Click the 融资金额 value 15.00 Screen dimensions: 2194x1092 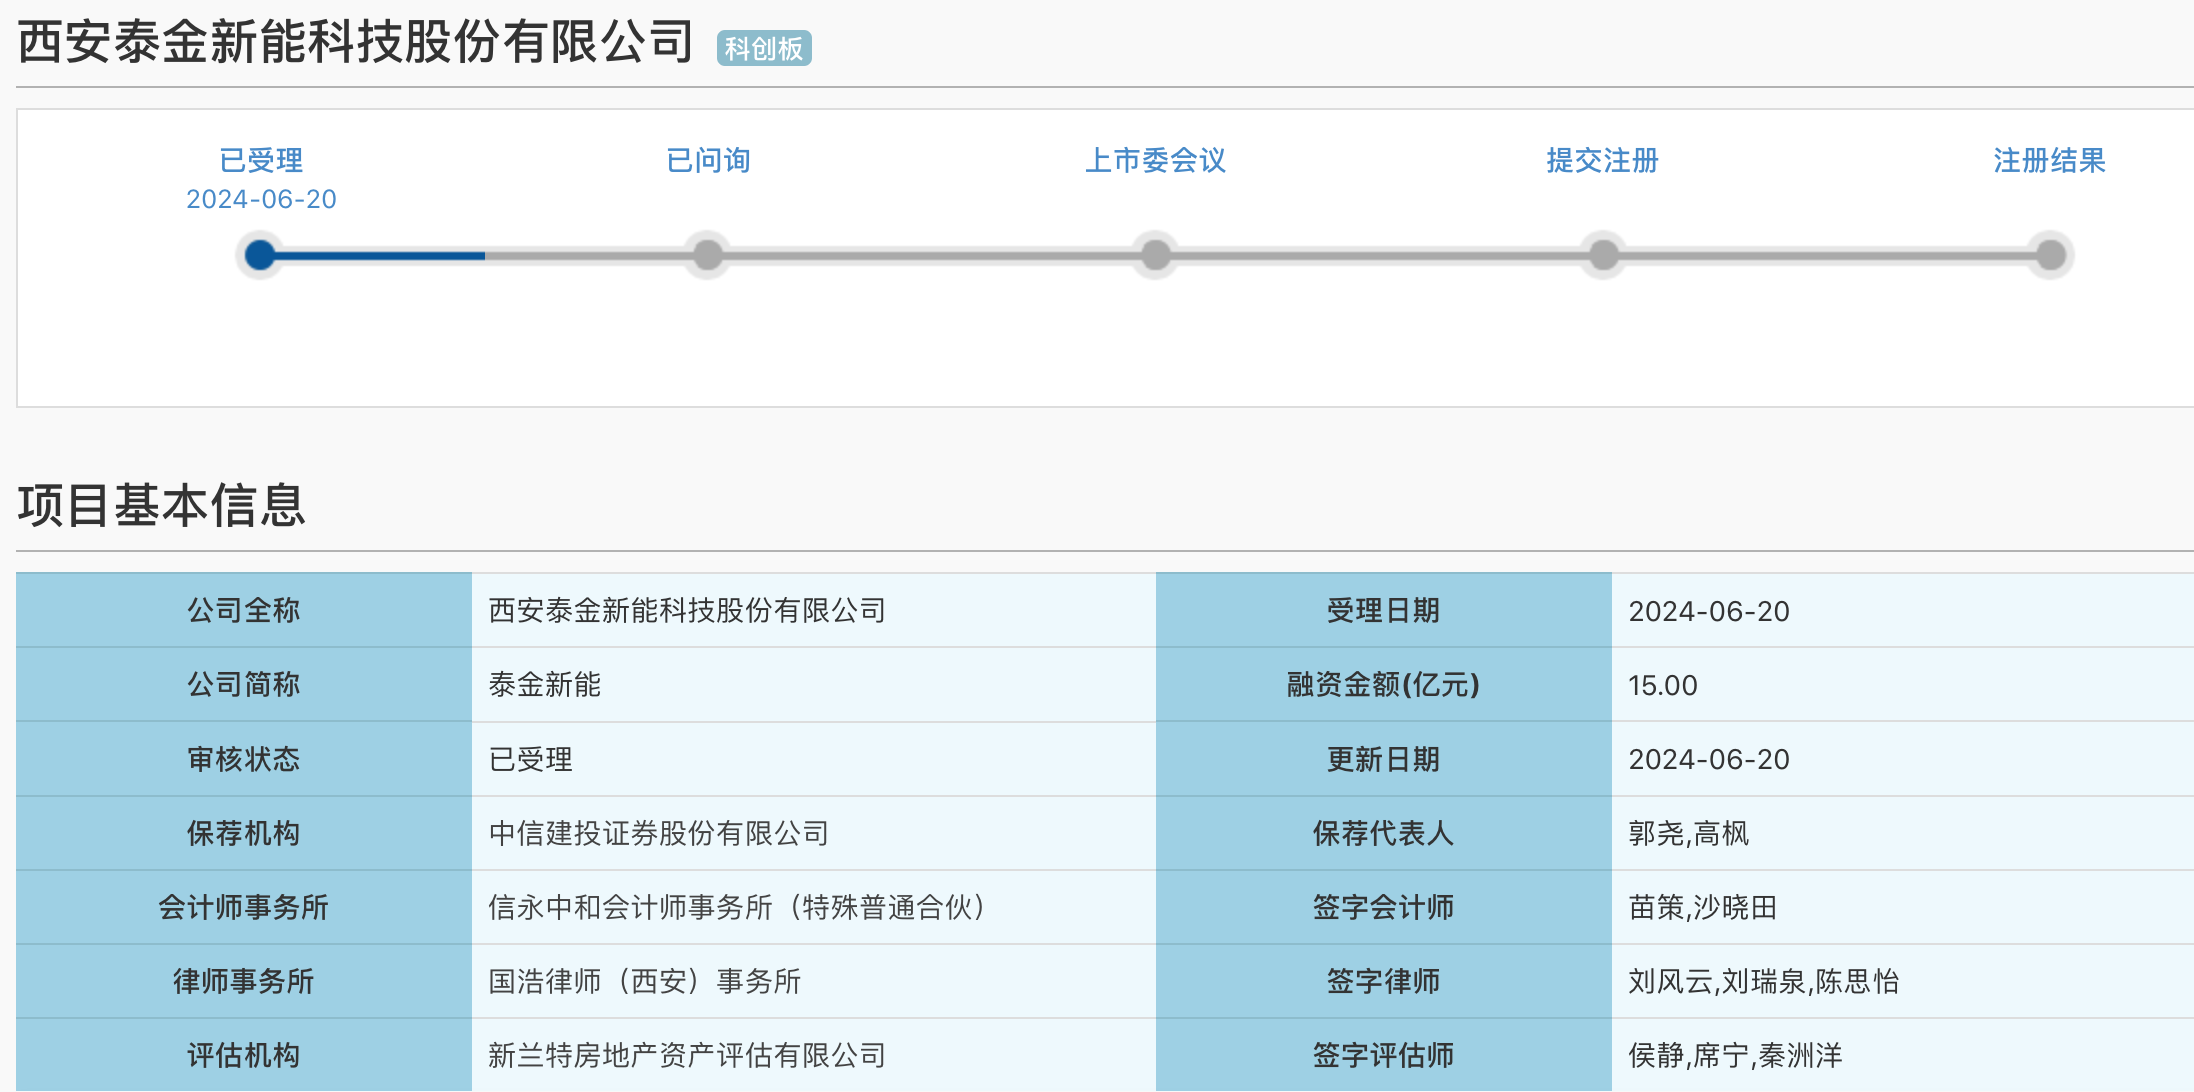point(1663,685)
